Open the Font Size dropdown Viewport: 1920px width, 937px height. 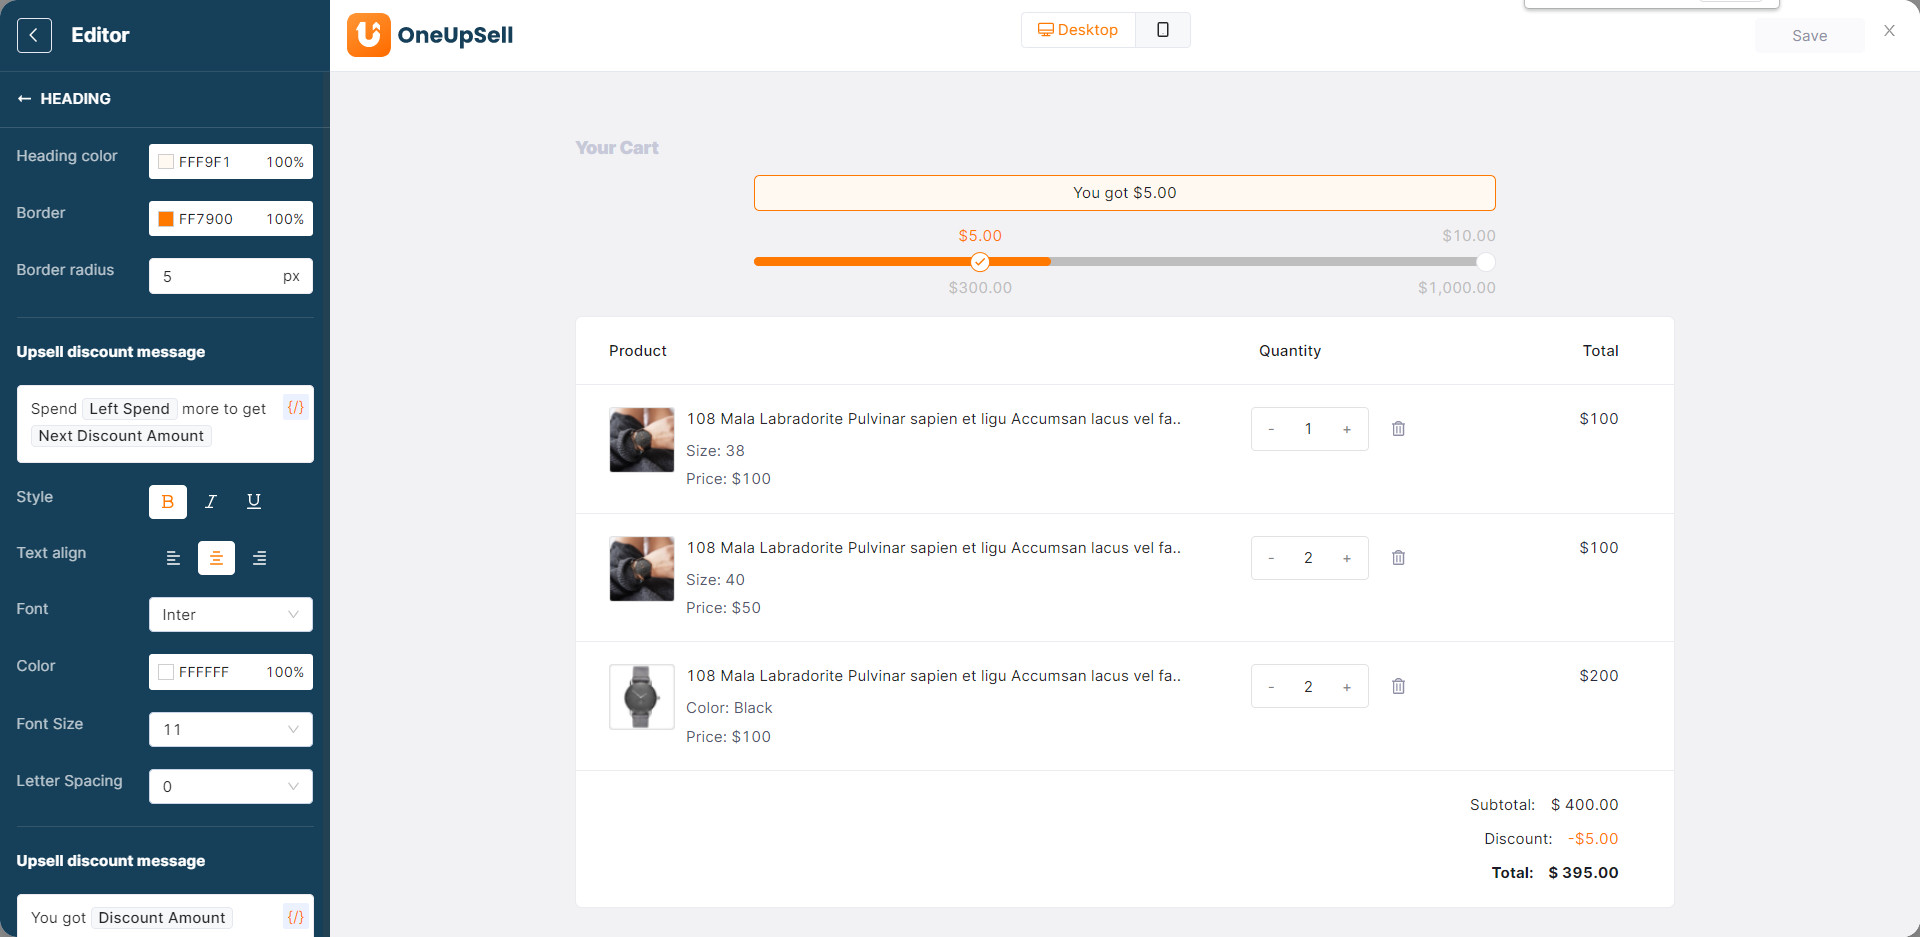pos(231,729)
